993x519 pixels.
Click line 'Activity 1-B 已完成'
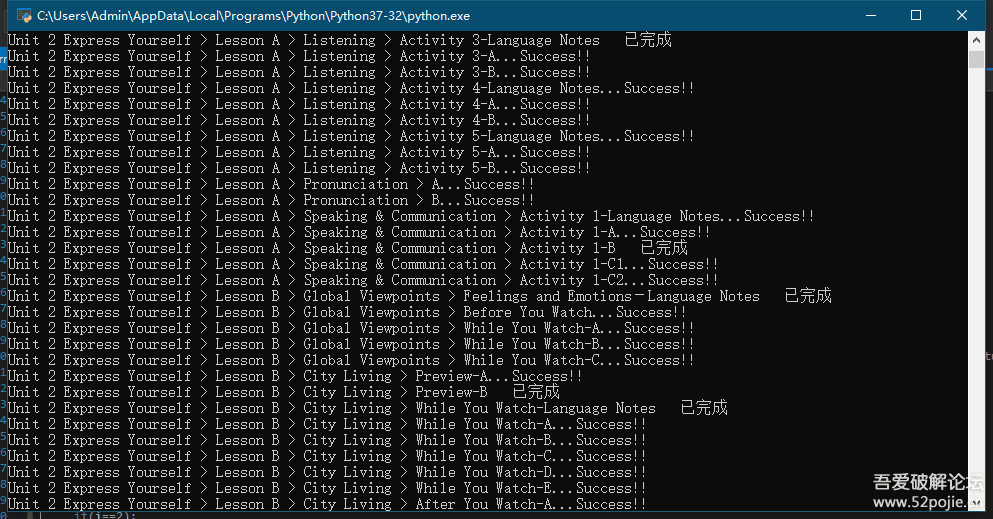point(348,248)
